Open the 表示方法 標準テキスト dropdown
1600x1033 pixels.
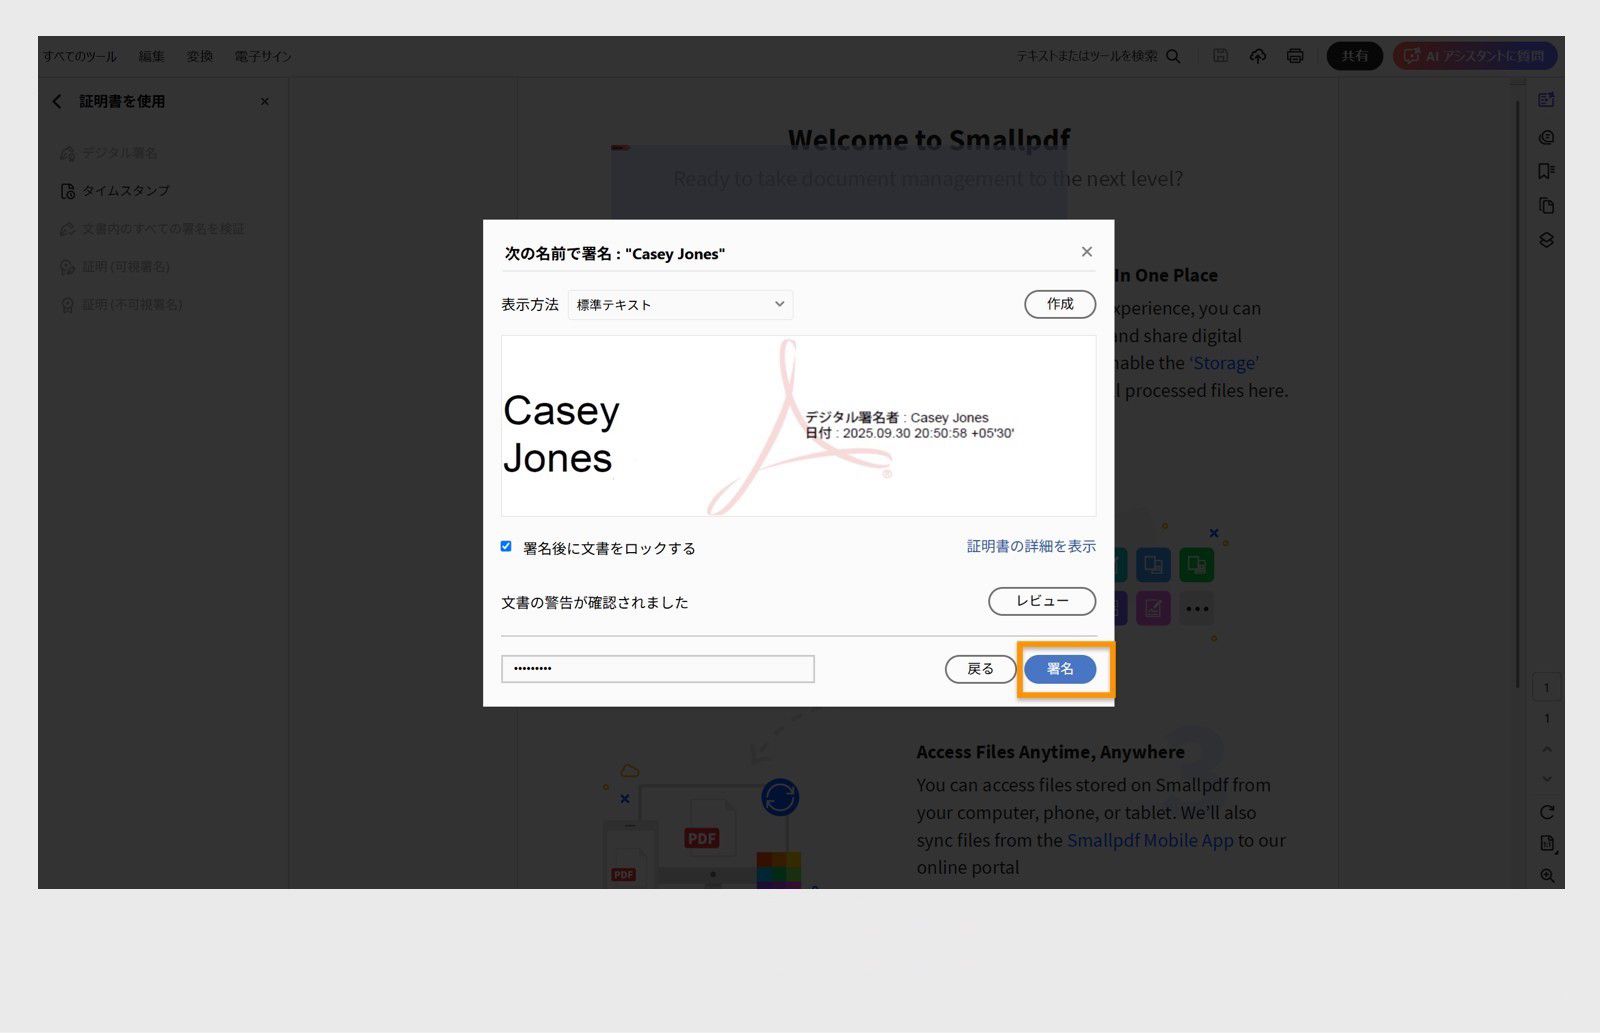tap(680, 305)
